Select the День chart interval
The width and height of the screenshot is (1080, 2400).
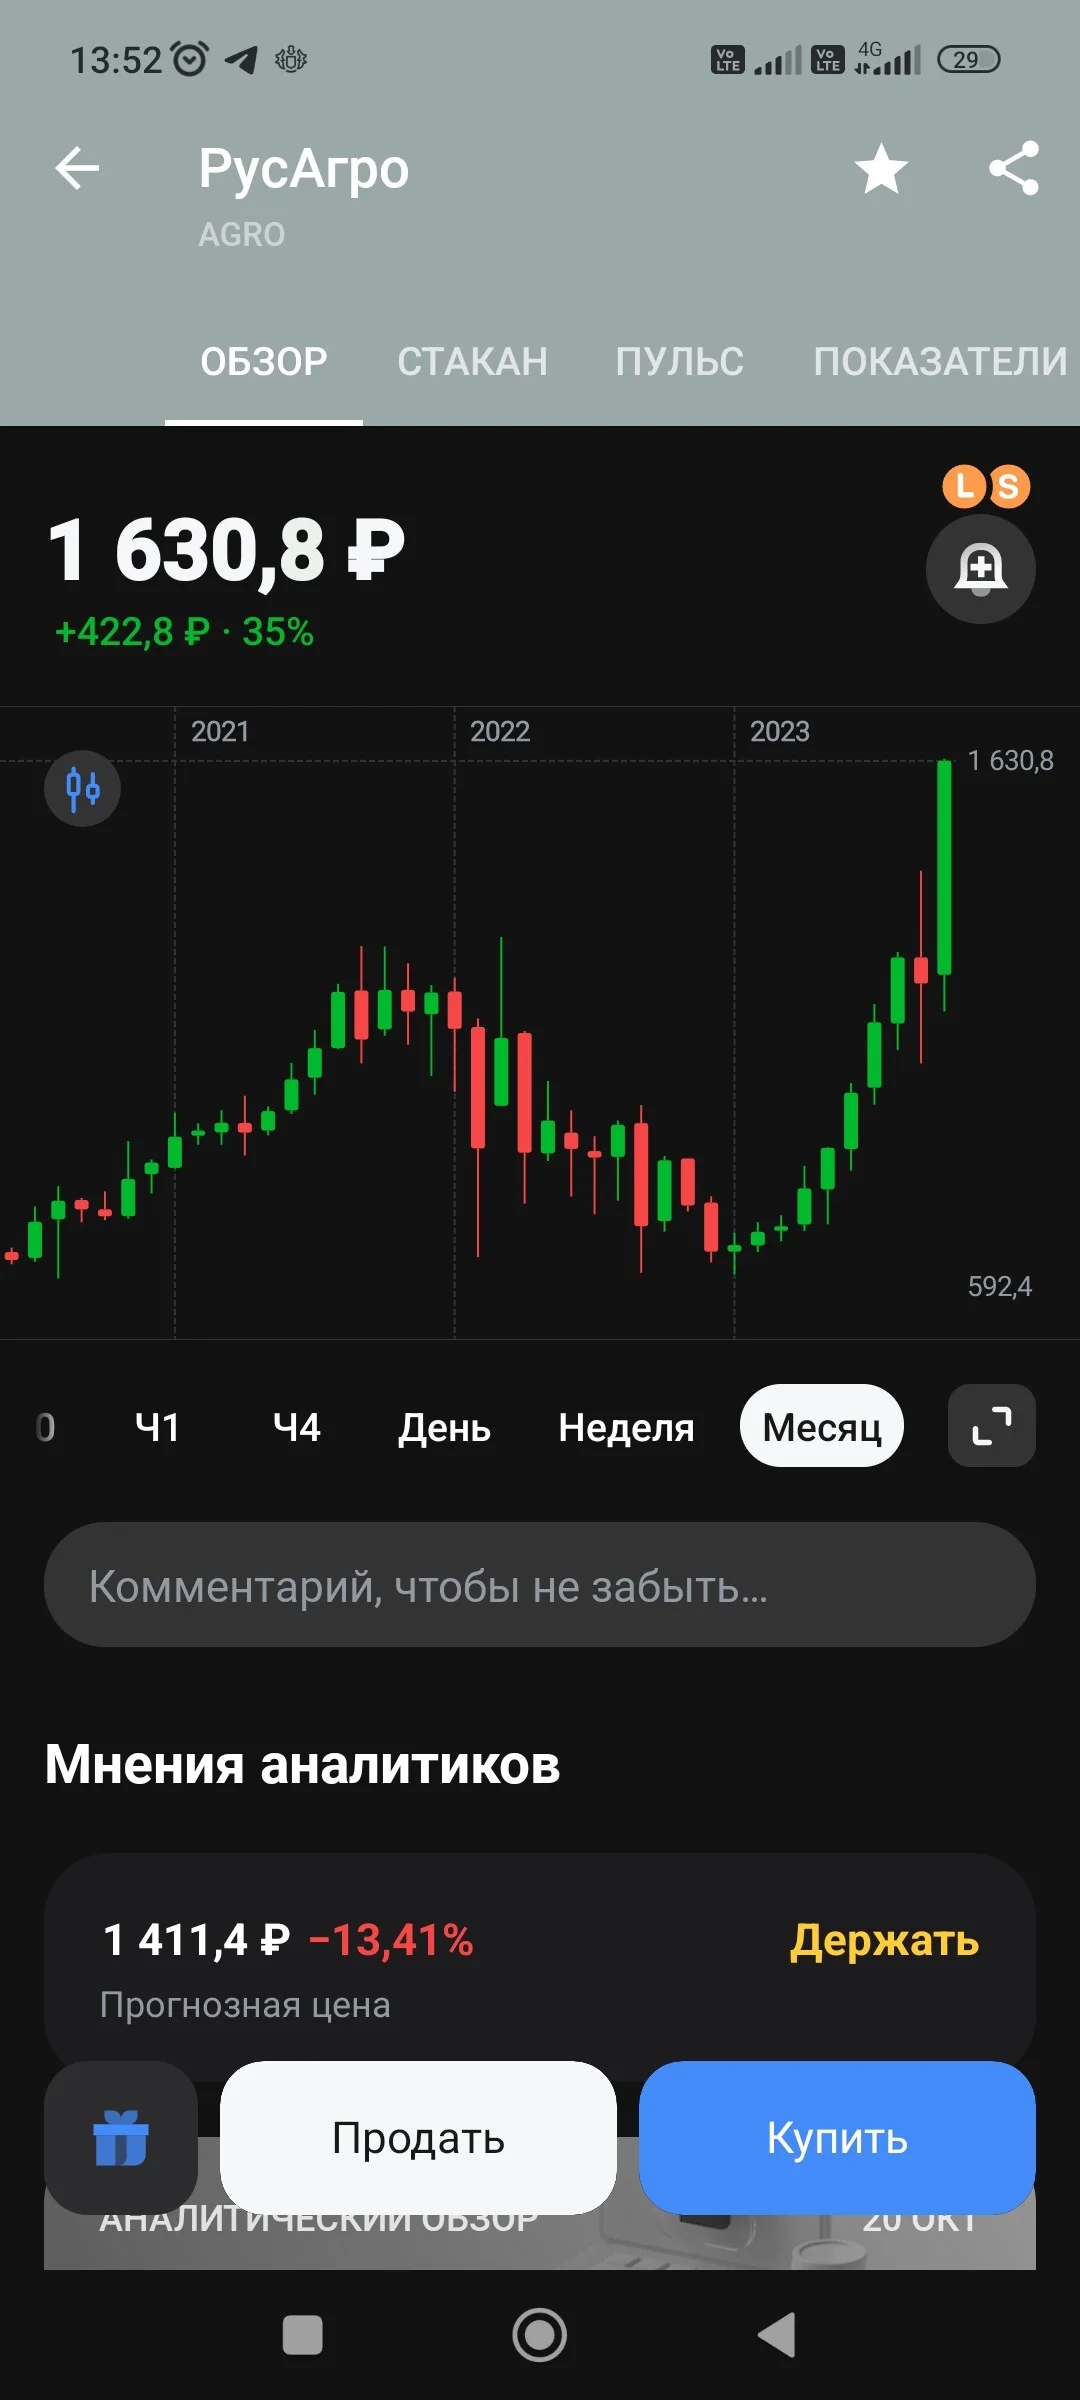click(x=444, y=1427)
